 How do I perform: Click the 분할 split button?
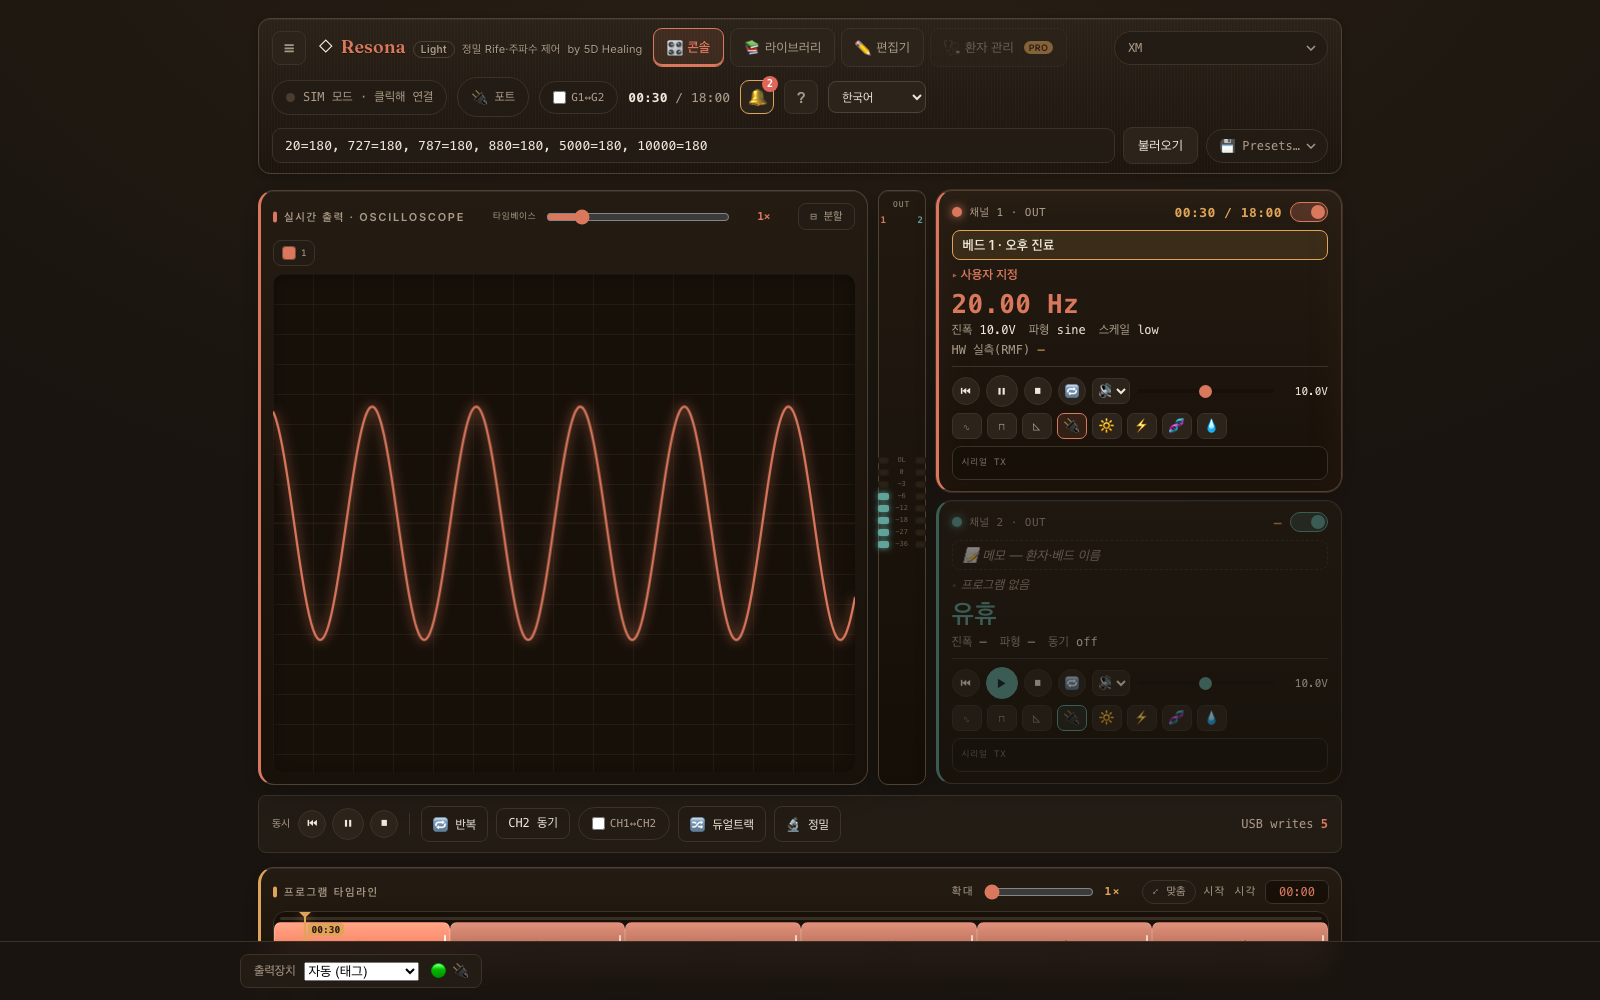point(826,216)
